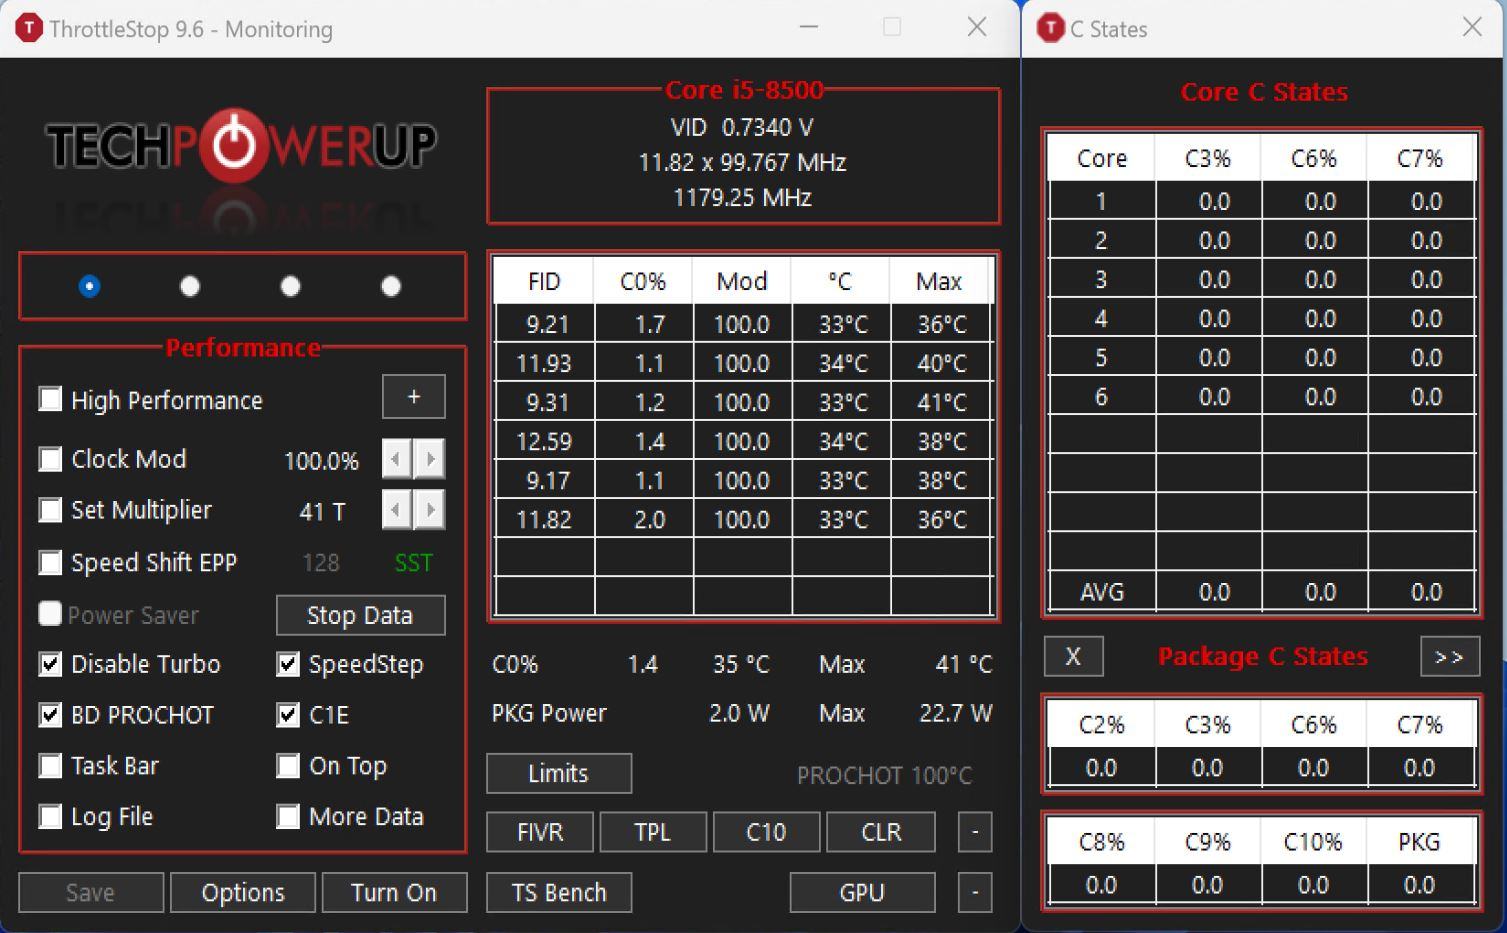Image resolution: width=1507 pixels, height=933 pixels.
Task: Launch TS Bench
Action: (x=559, y=892)
